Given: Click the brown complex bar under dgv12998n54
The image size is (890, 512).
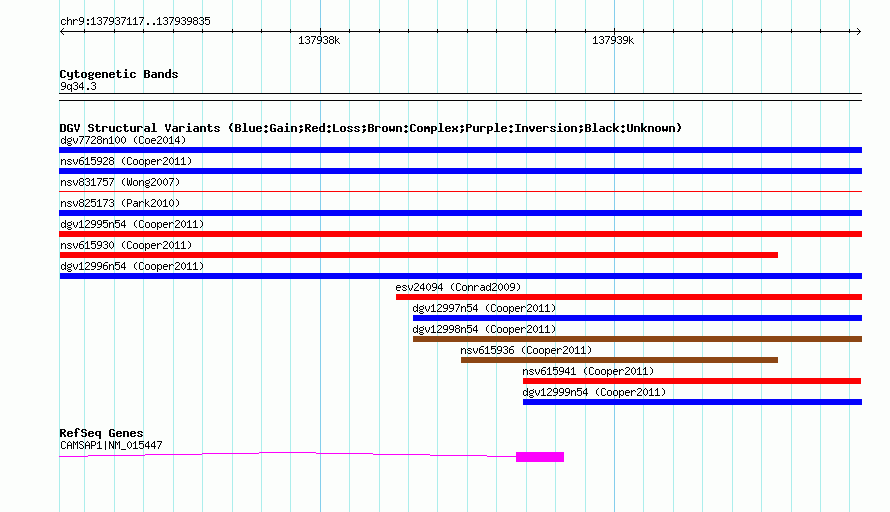Looking at the screenshot, I should click(x=637, y=339).
